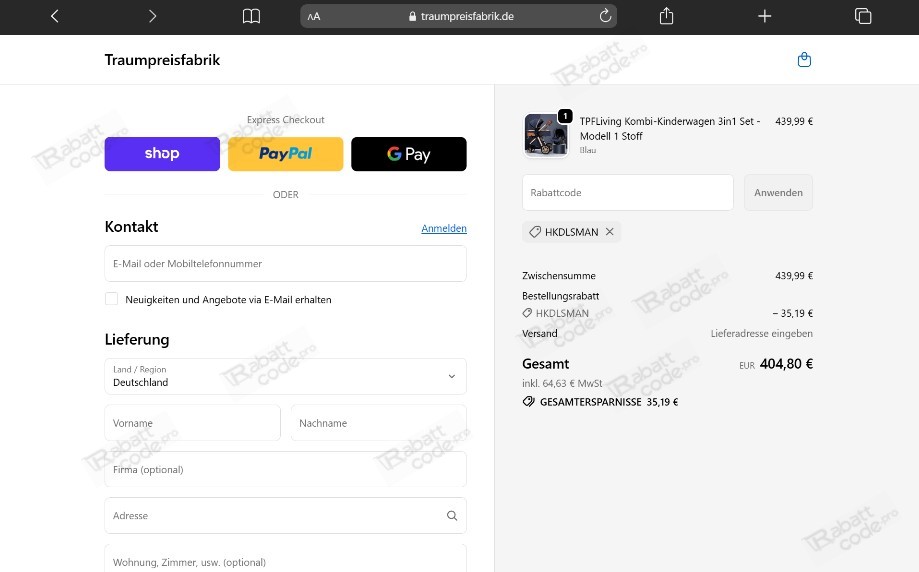
Task: Click the TPFLiving Kombi-Kinderwagen product name
Action: [670, 128]
